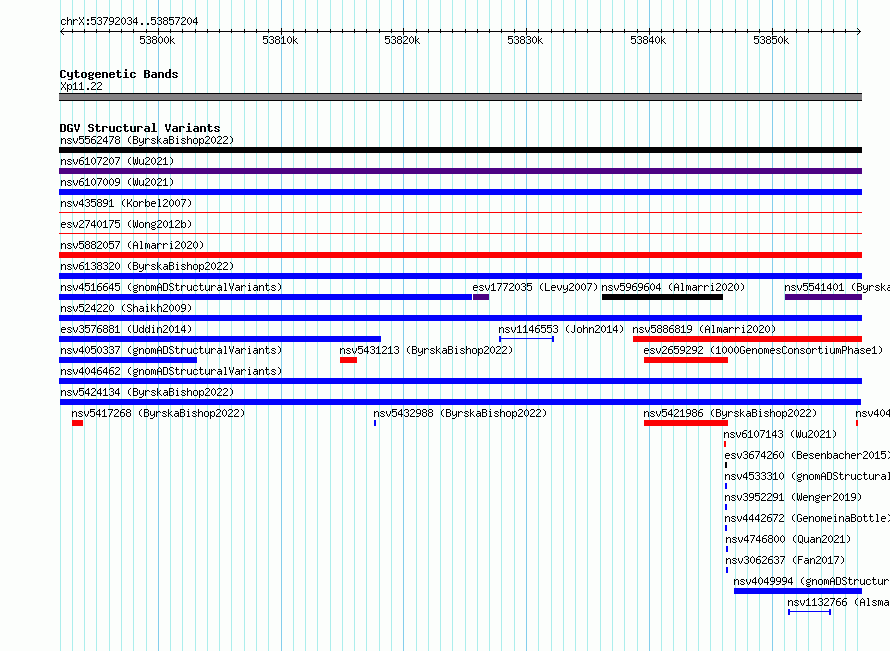Open nsv524220 (Shaikh2009) label
Image resolution: width=890 pixels, height=651 pixels.
tap(126, 308)
